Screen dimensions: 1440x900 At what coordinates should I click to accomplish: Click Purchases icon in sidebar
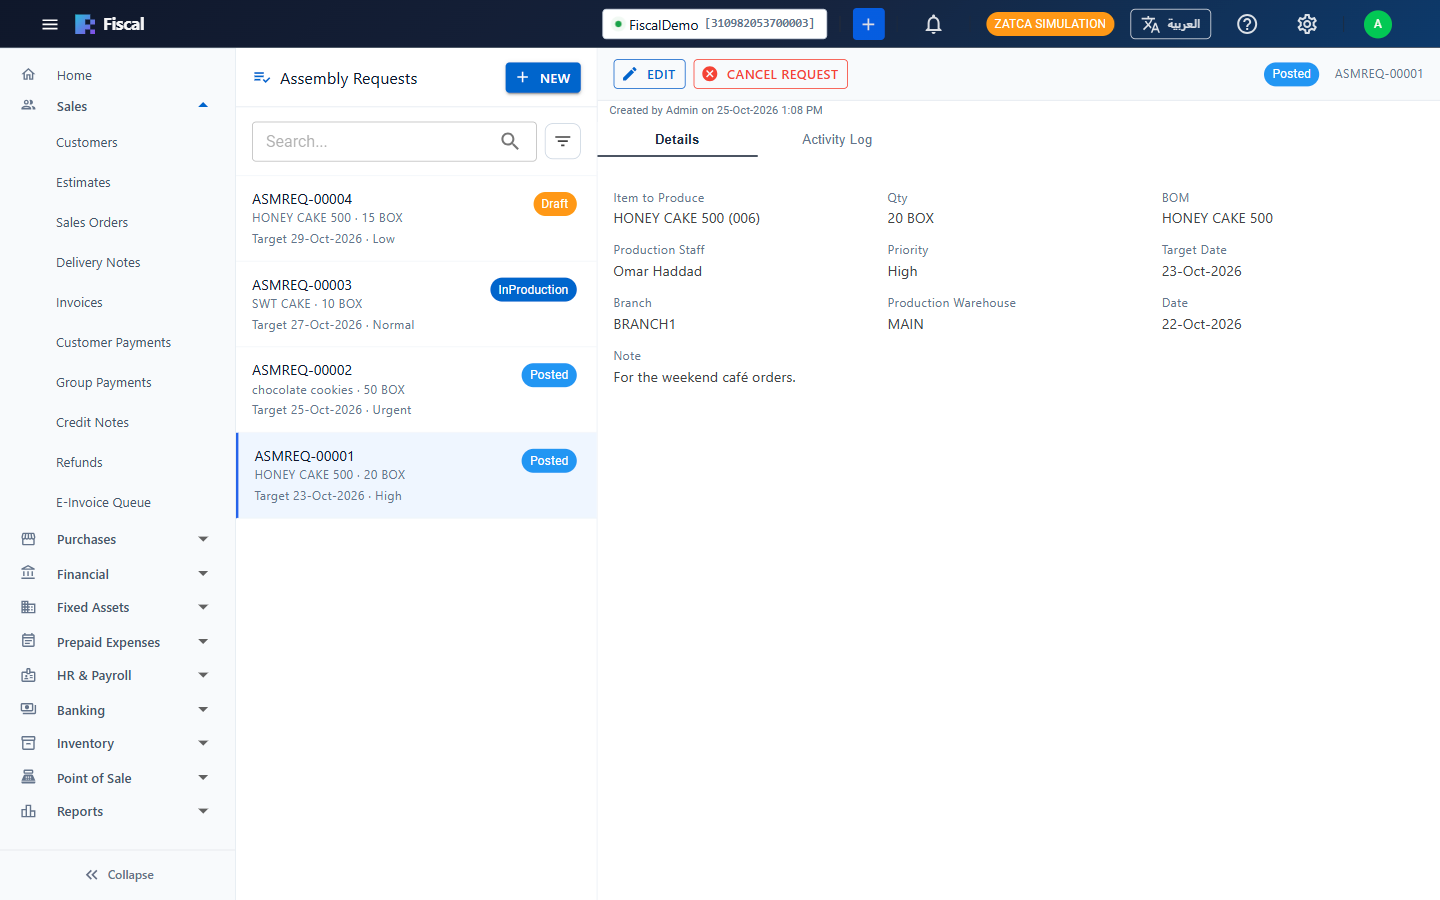point(29,539)
